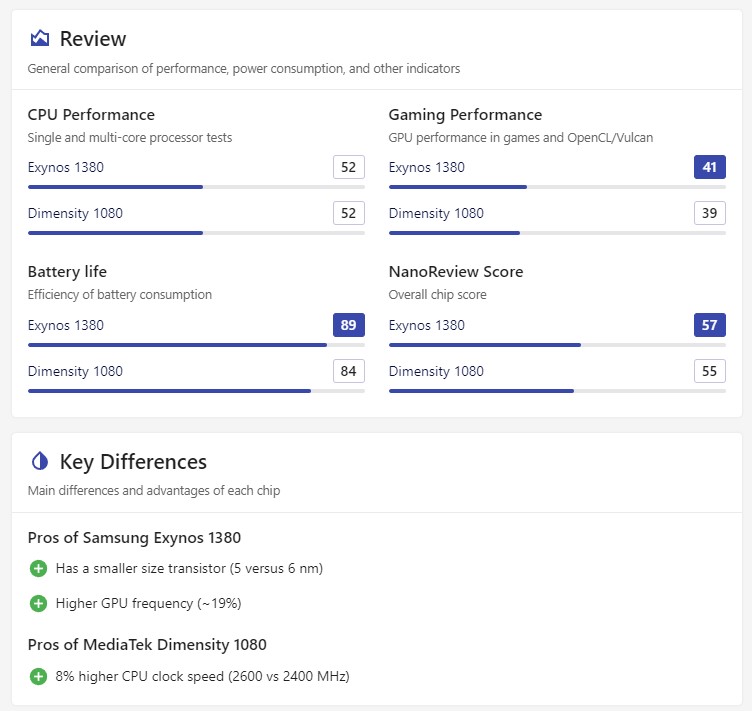The width and height of the screenshot is (752, 711).
Task: Click the Review section chart icon
Action: point(40,38)
